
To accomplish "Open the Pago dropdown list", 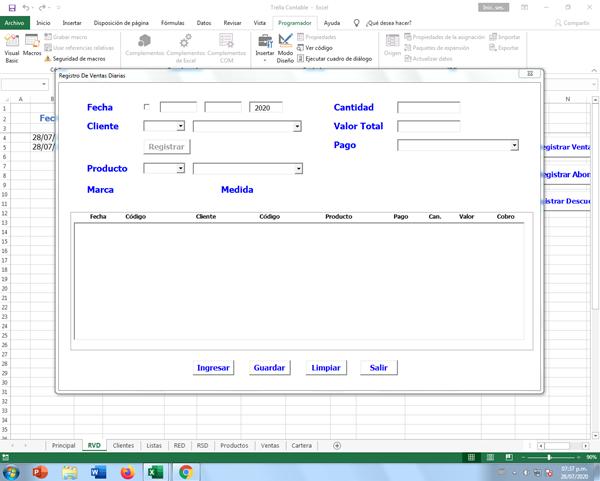I will pyautogui.click(x=514, y=146).
